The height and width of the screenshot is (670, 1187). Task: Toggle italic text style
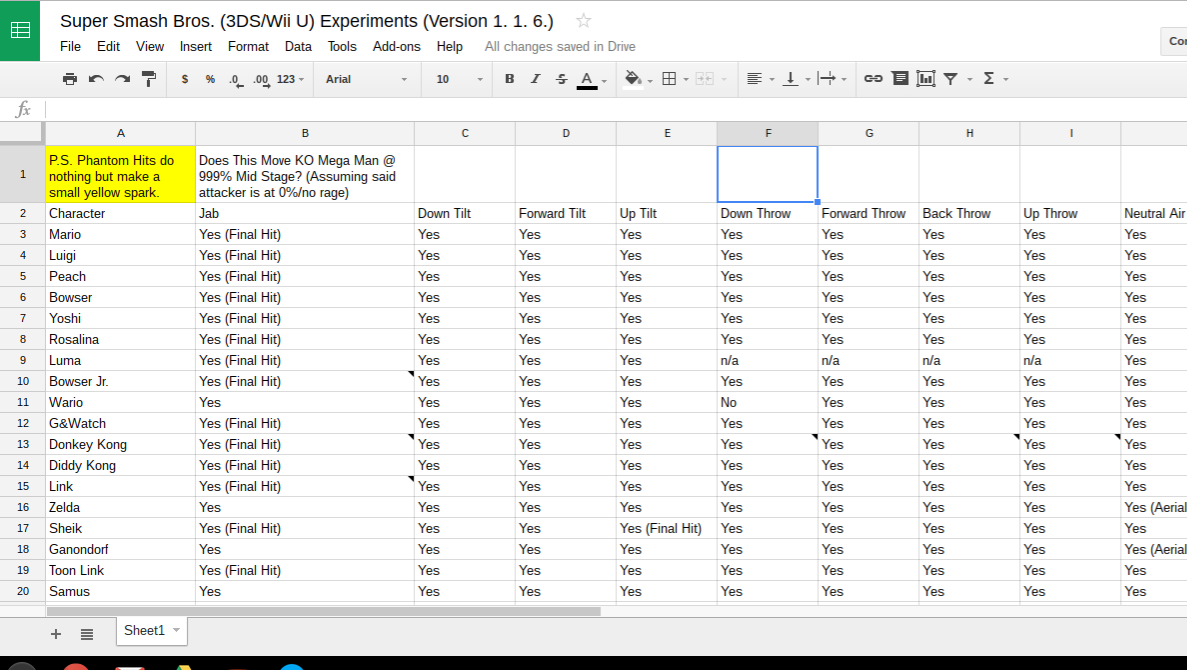pos(535,79)
